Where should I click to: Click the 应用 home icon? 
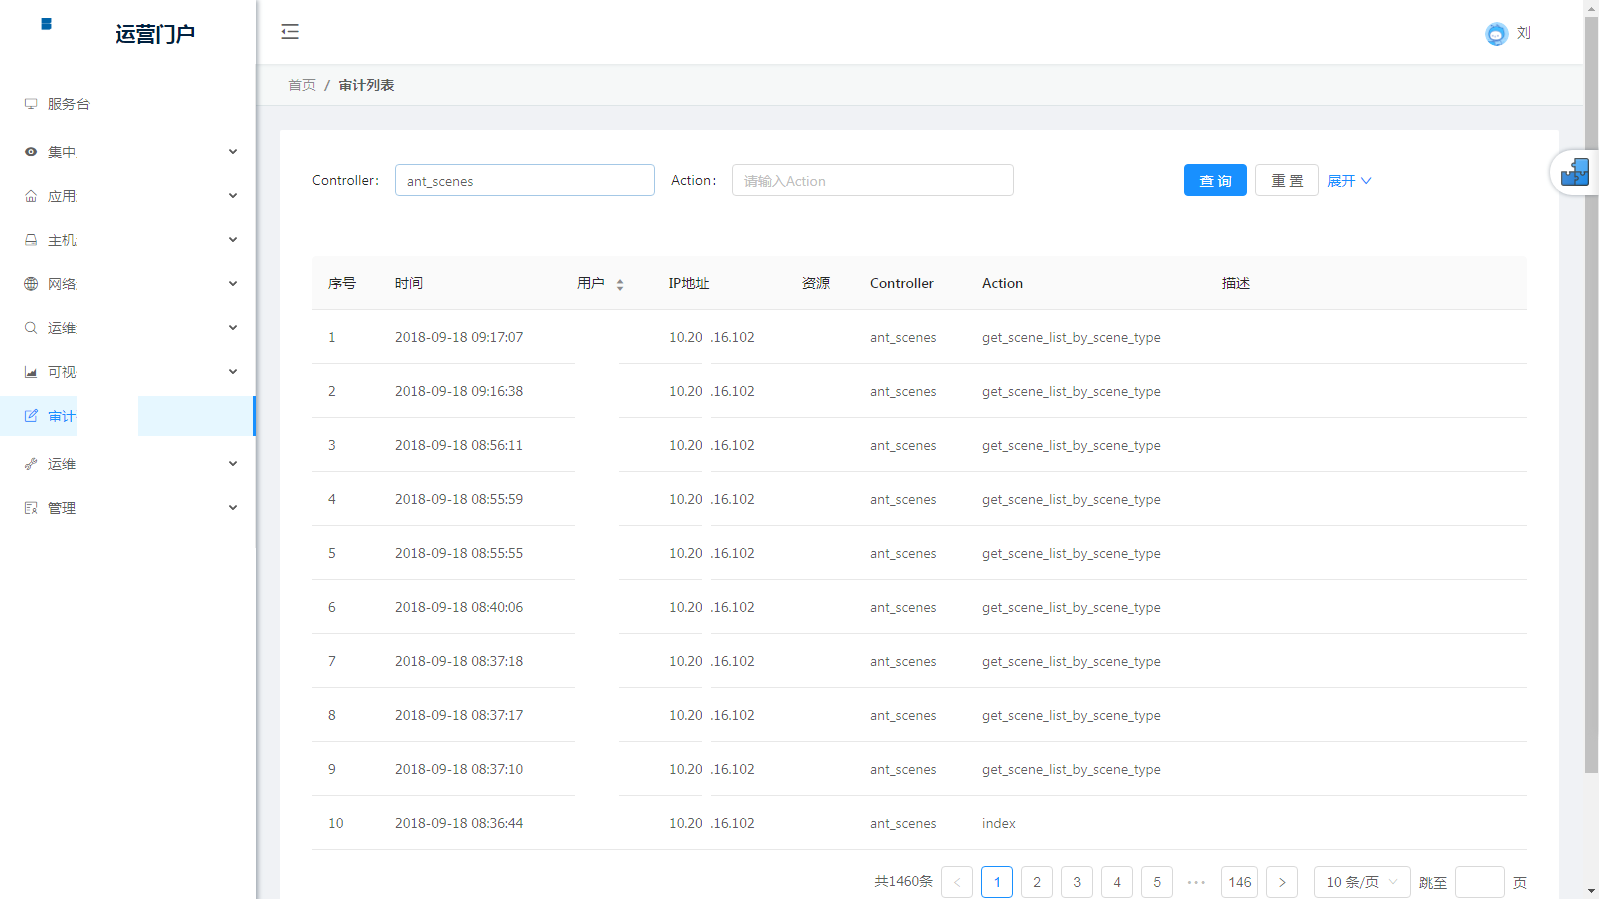click(31, 196)
